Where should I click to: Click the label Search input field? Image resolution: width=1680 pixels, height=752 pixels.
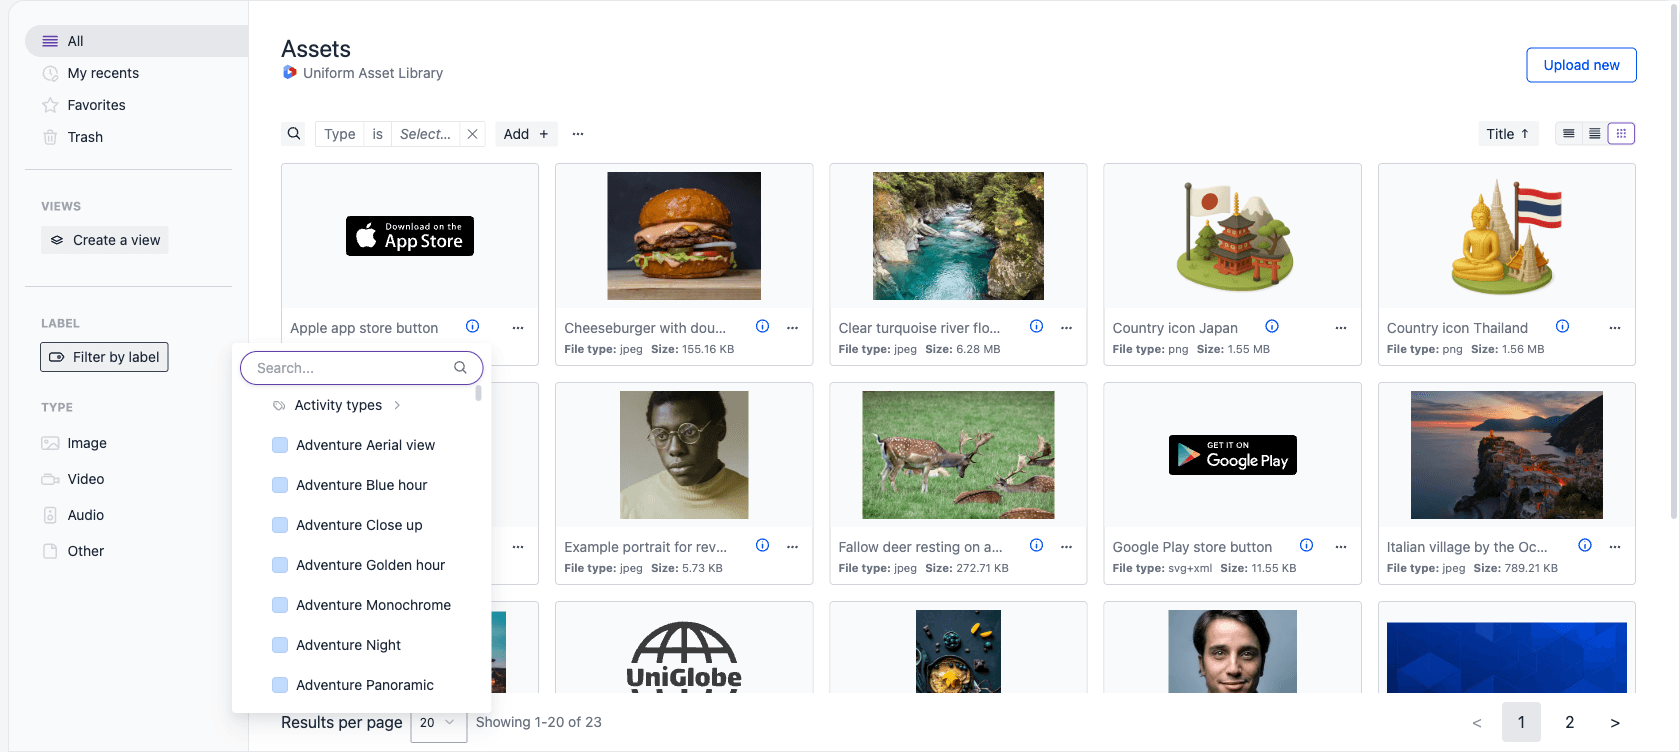click(362, 368)
